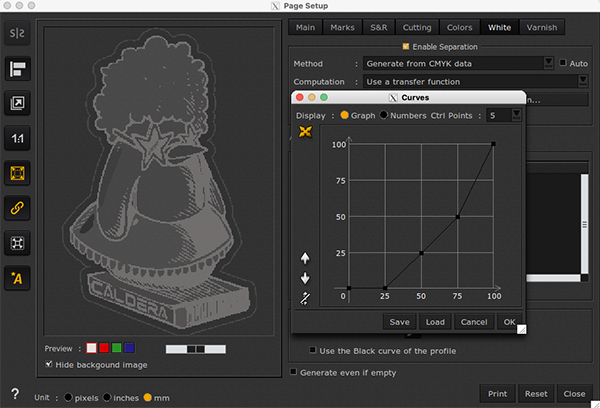Click the preview opacity slider
This screenshot has height=408, width=600.
(x=196, y=349)
